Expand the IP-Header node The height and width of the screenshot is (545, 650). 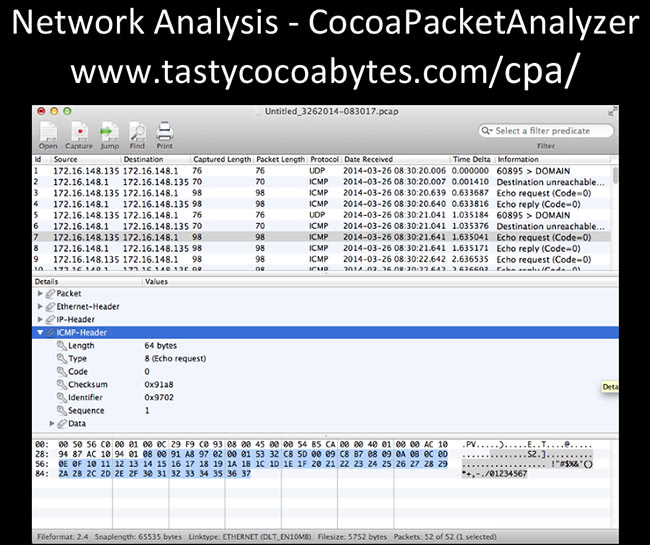40,319
